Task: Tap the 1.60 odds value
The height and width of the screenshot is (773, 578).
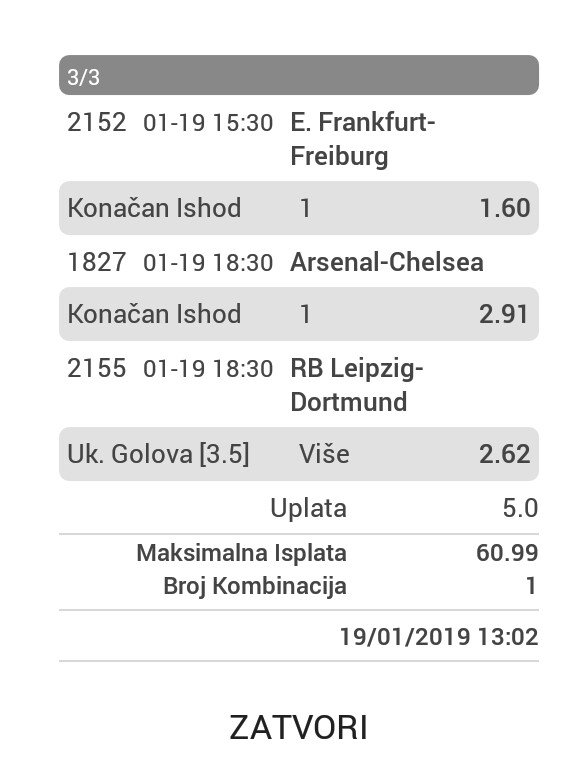Action: point(505,208)
